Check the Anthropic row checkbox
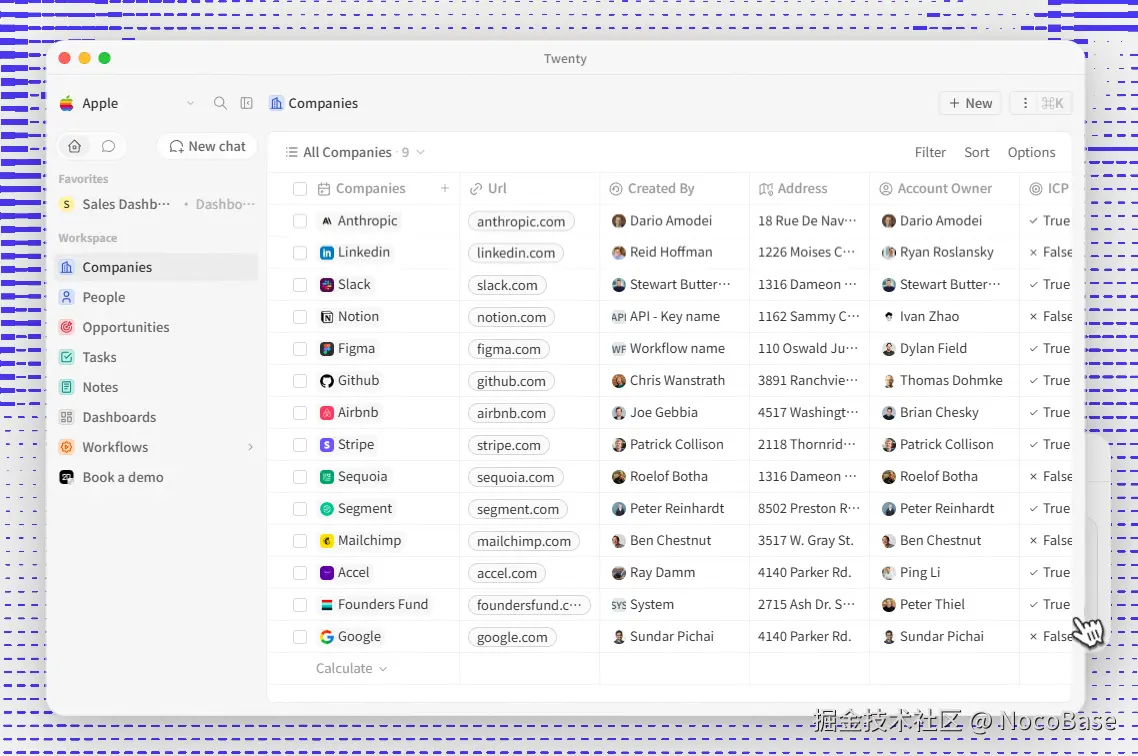The height and width of the screenshot is (756, 1138). coord(300,221)
